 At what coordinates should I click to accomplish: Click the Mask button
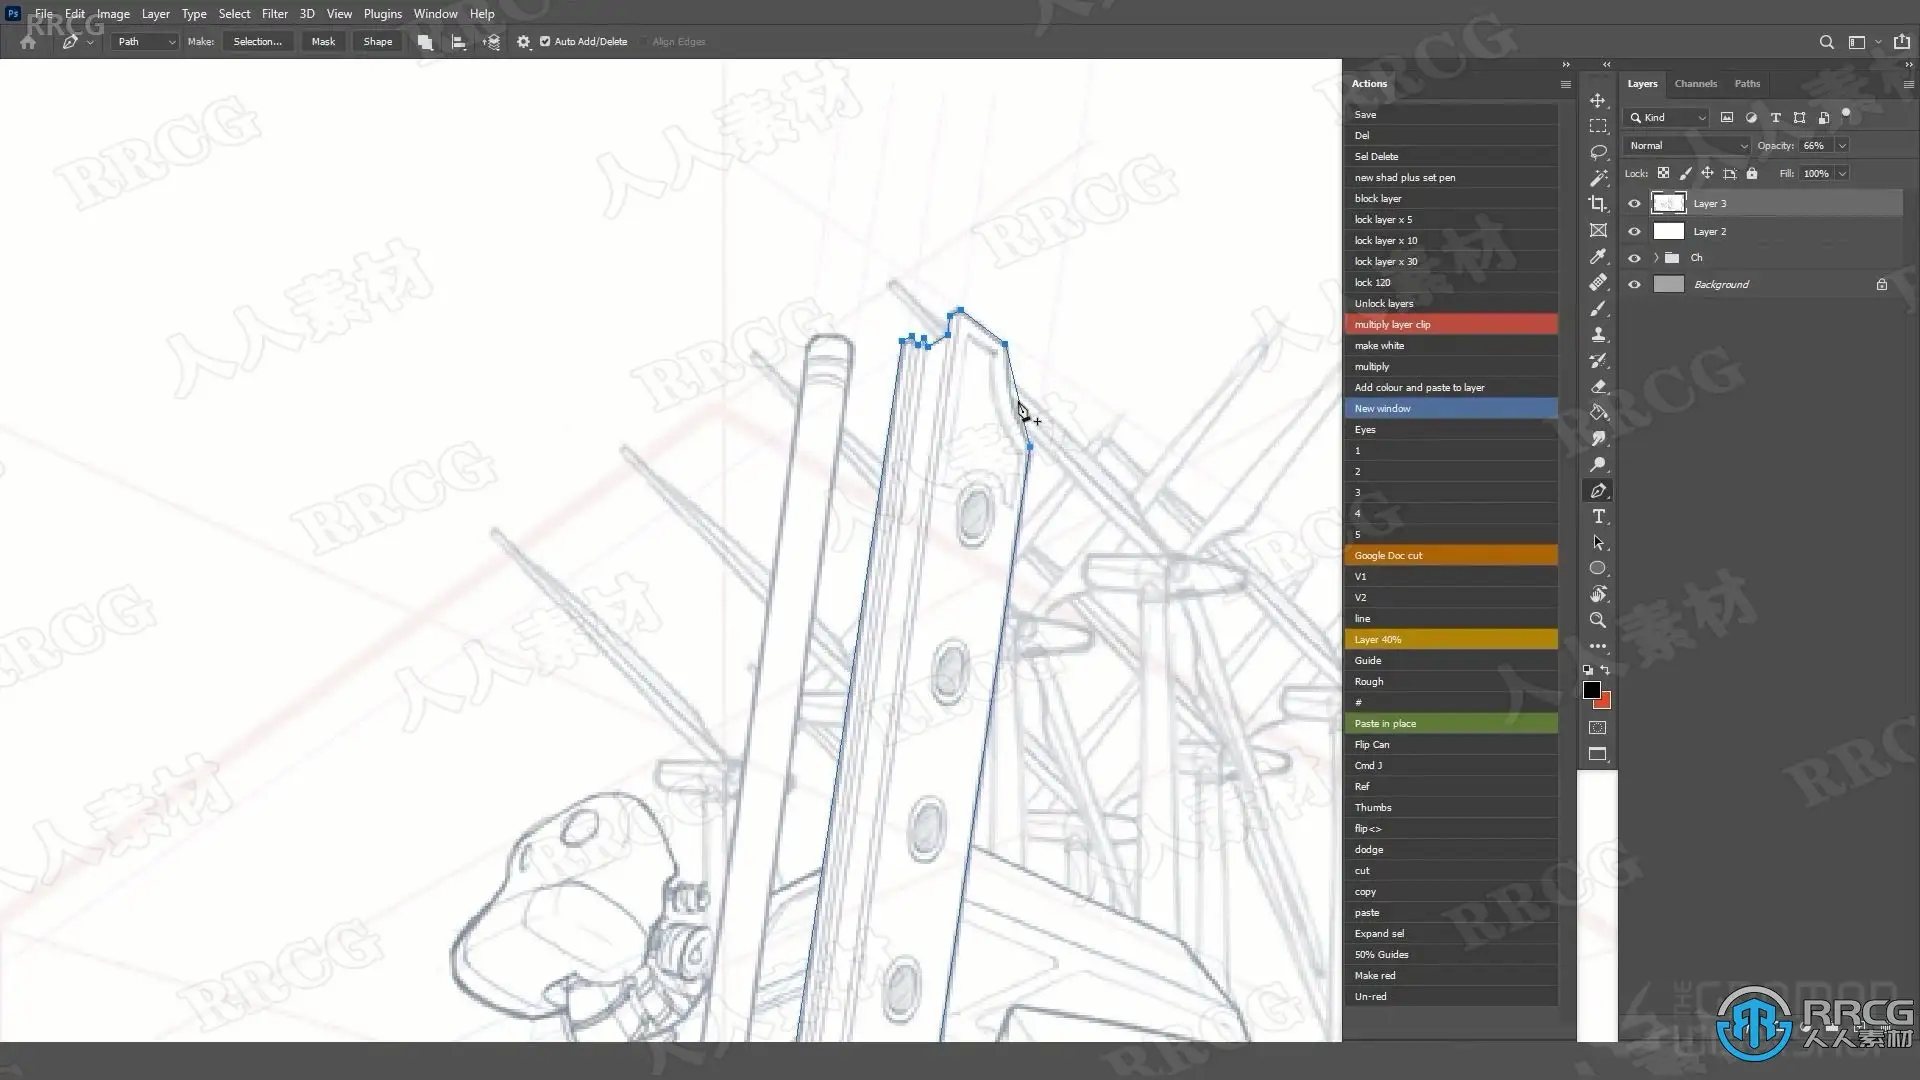pos(323,42)
